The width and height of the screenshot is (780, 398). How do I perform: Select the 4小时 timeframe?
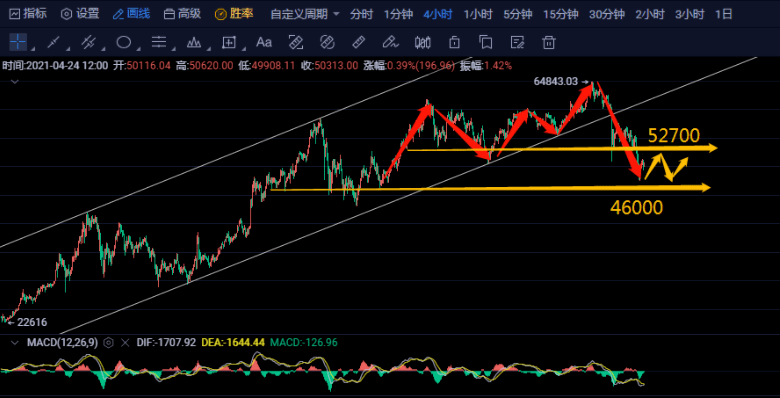[438, 14]
